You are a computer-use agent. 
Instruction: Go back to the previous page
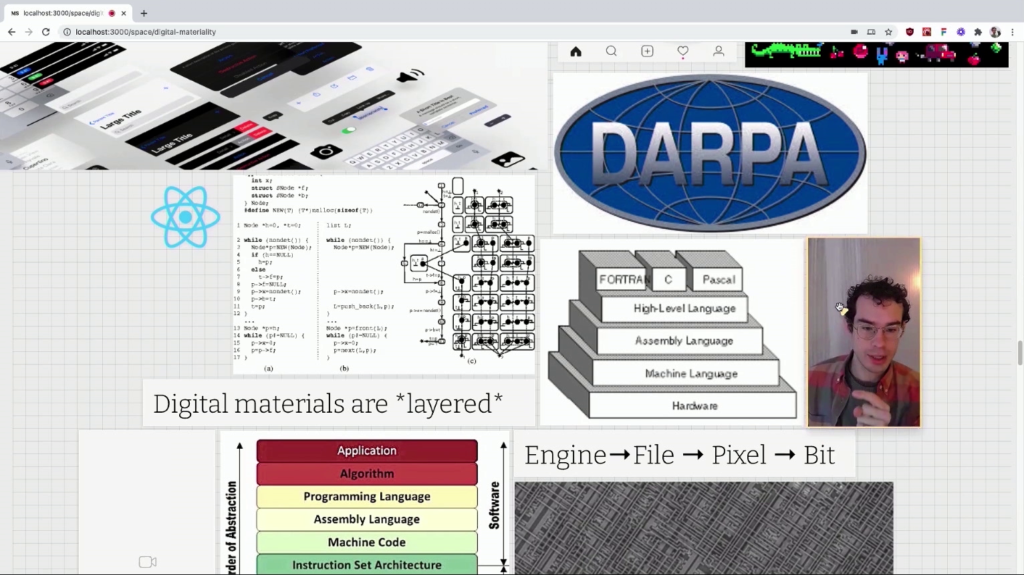click(x=11, y=31)
